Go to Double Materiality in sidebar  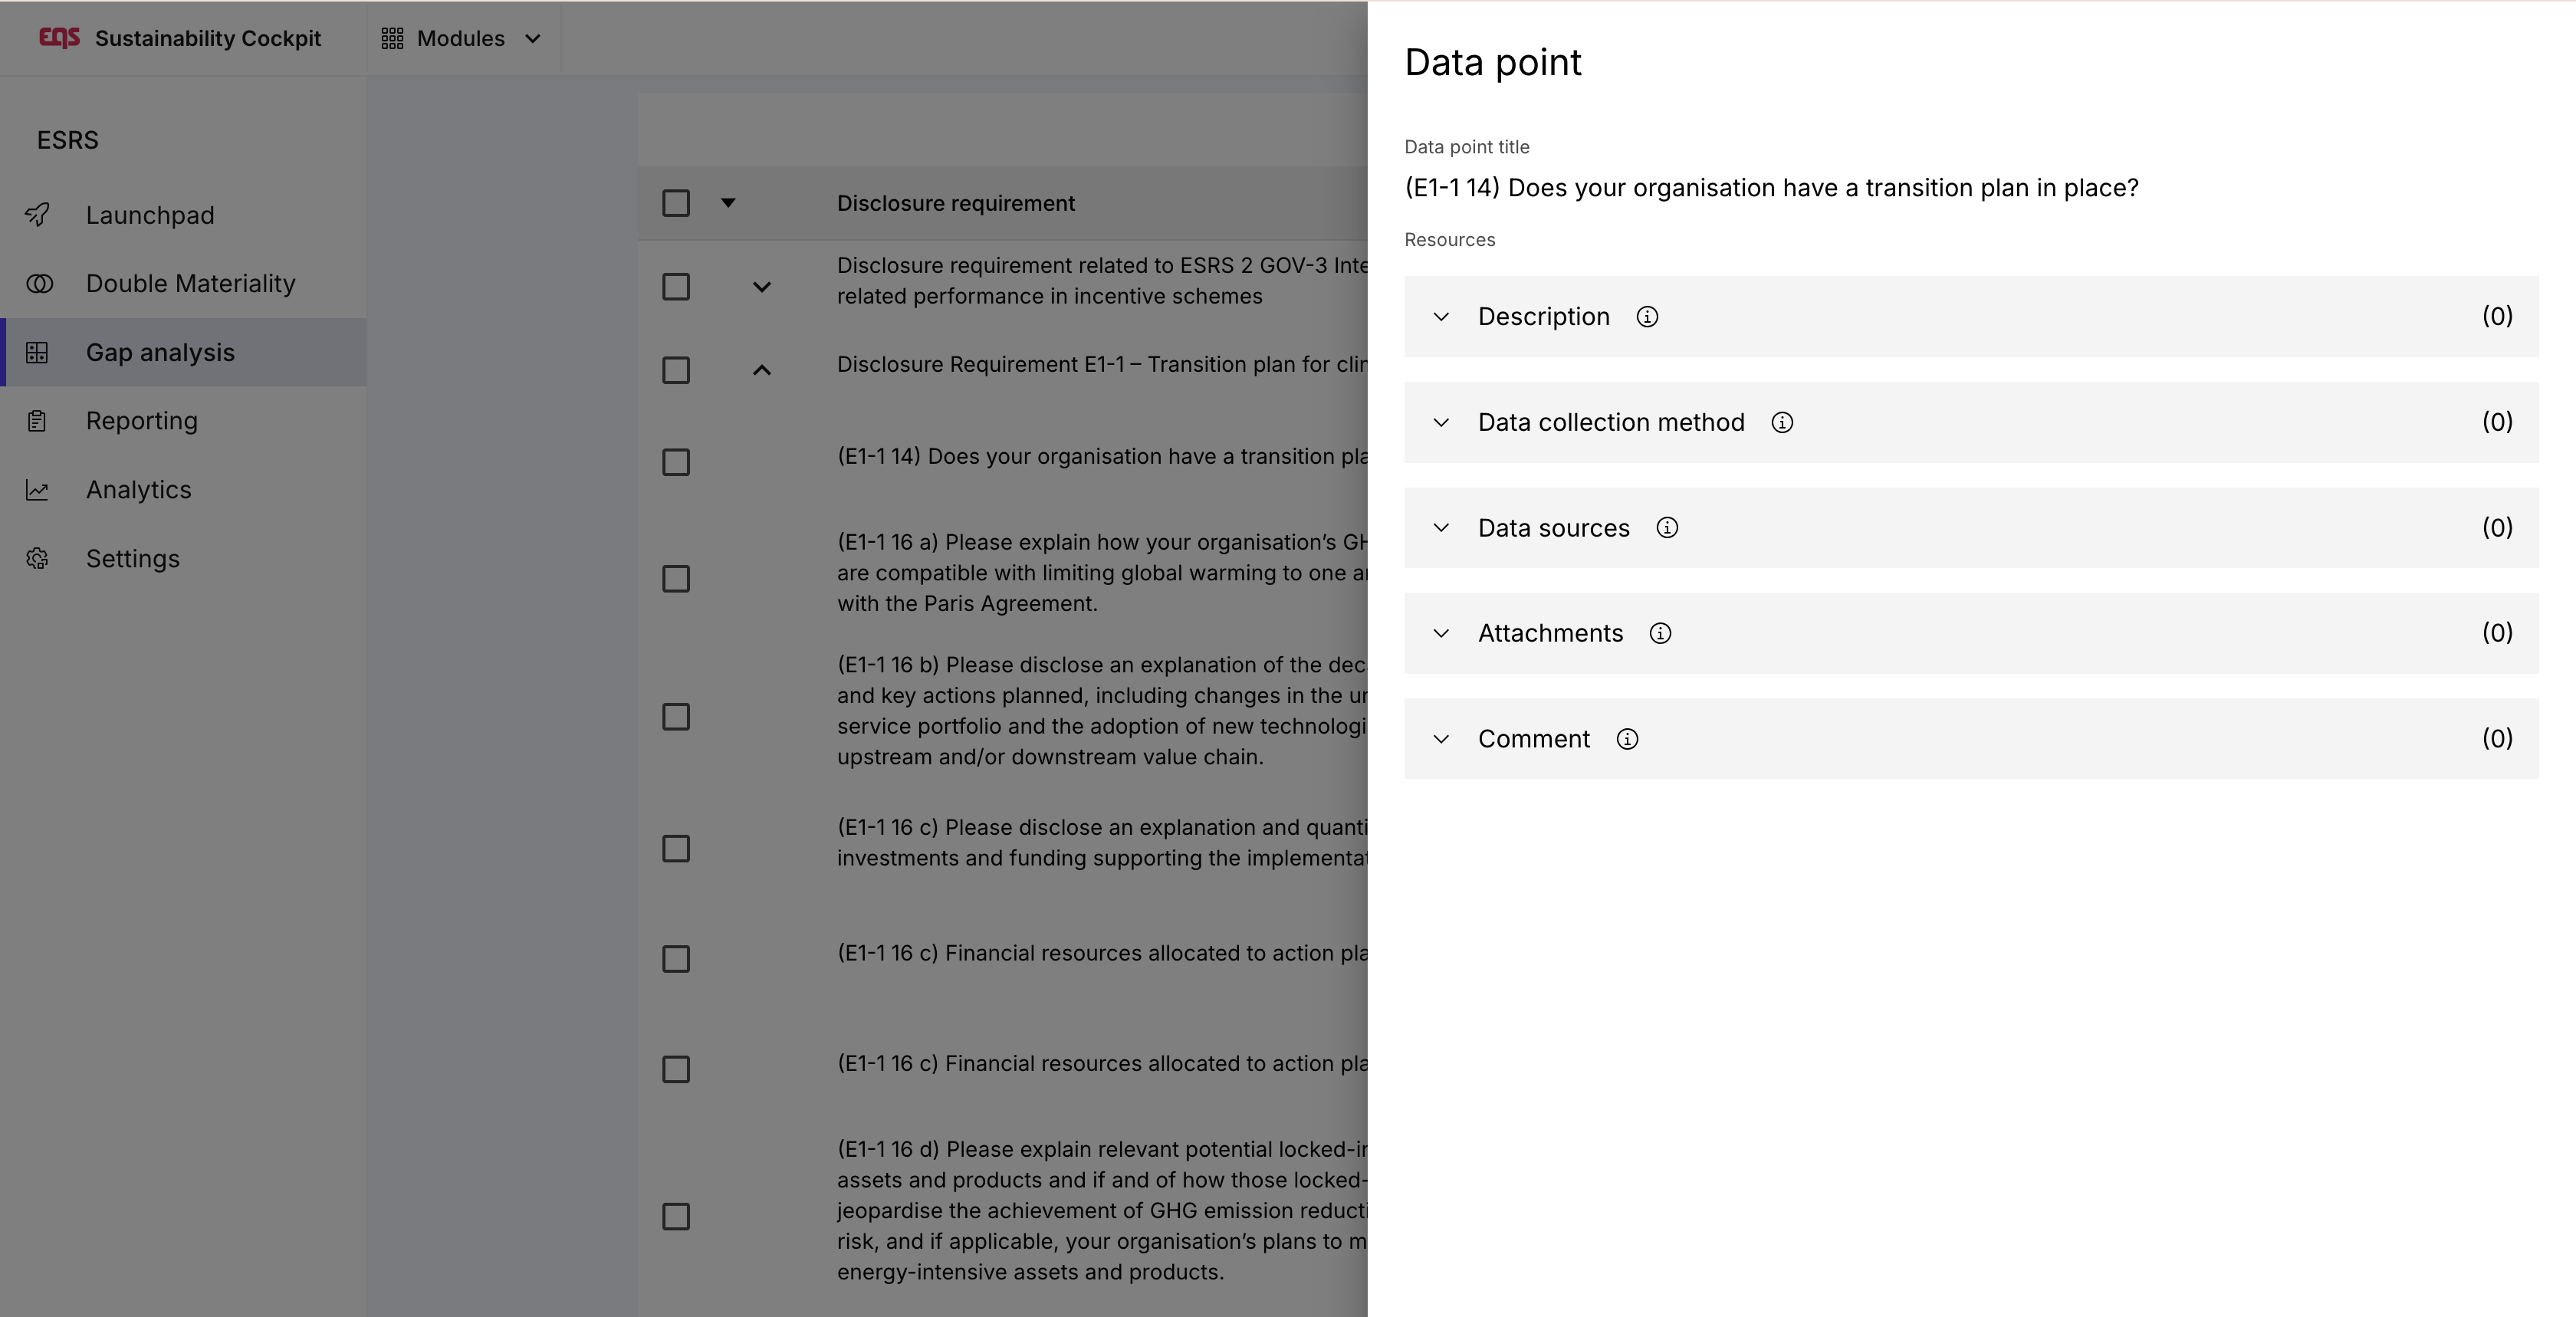pos(190,284)
